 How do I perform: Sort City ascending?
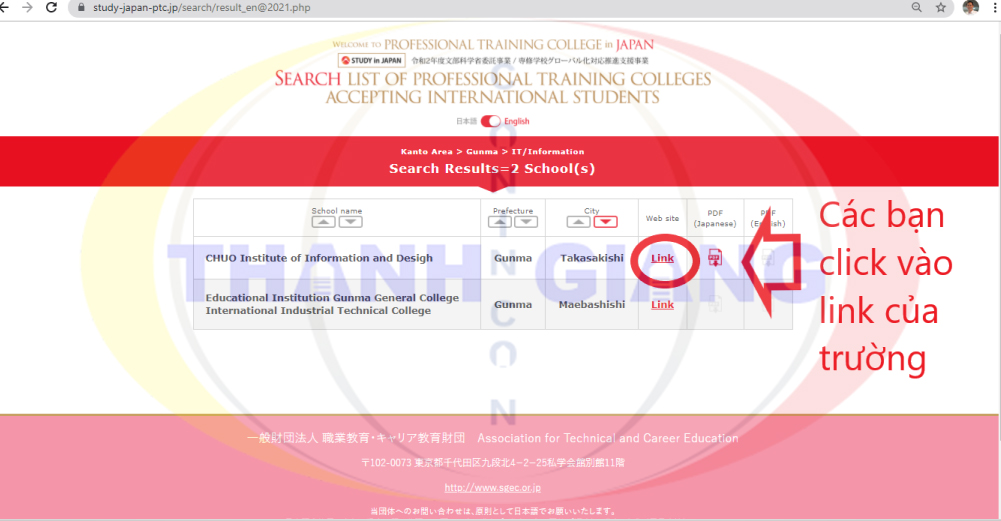(x=579, y=222)
